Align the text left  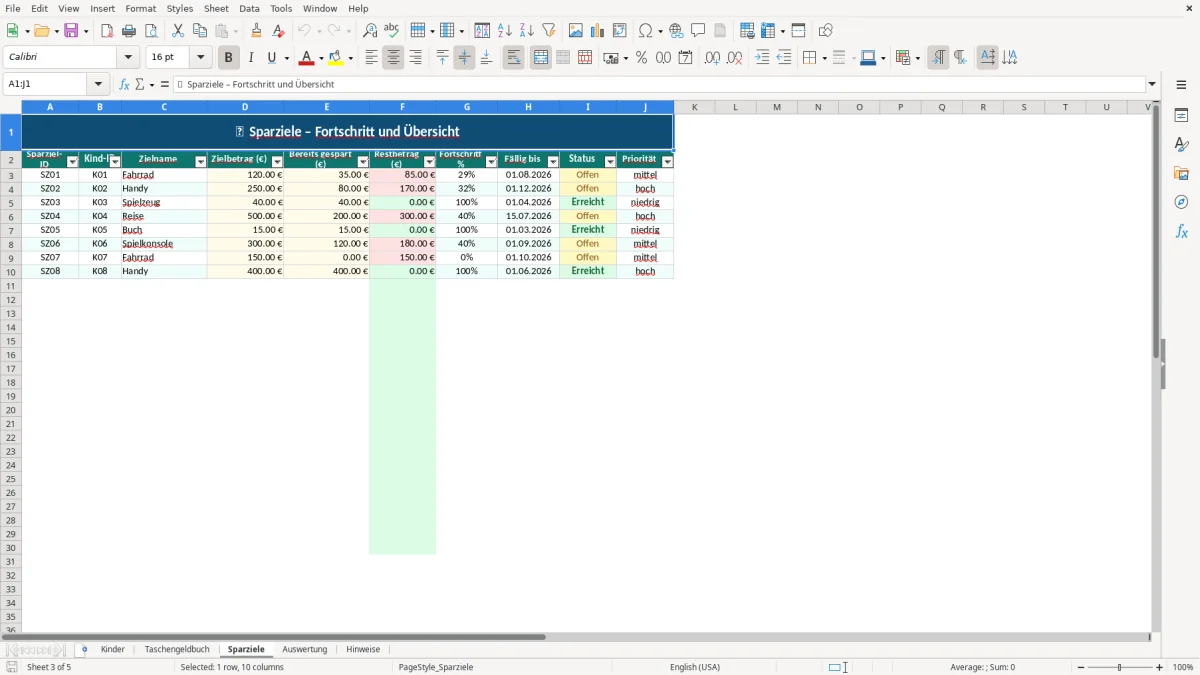tap(371, 58)
